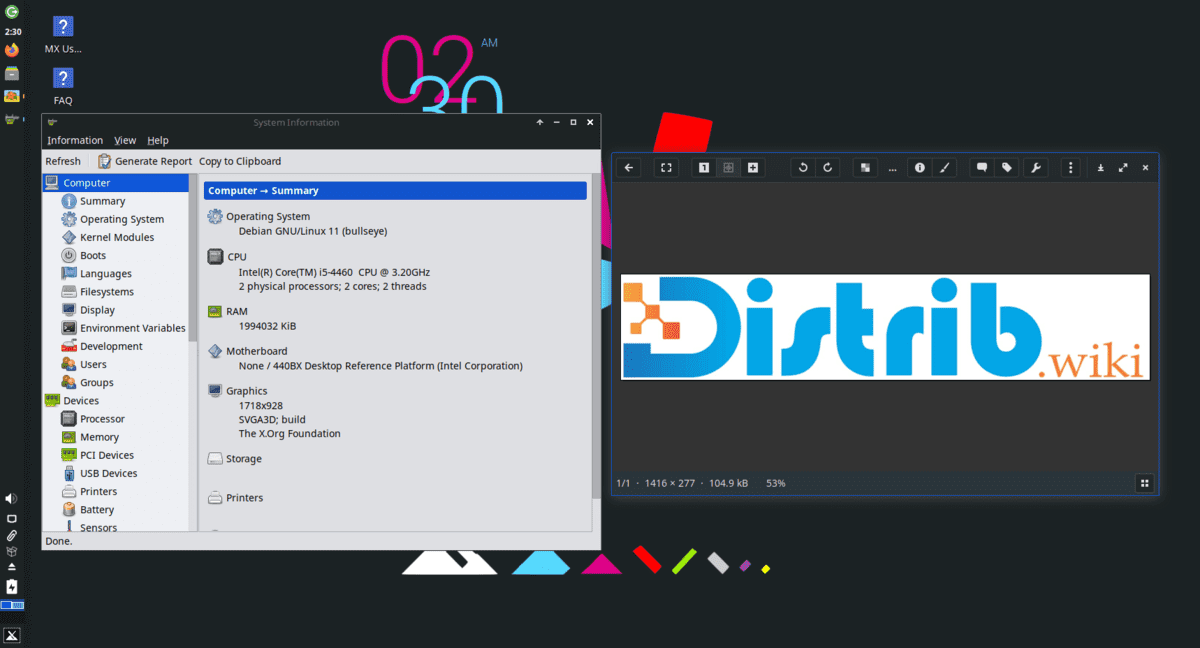Image resolution: width=1200 pixels, height=648 pixels.
Task: Toggle checkerboard transparency background
Action: (865, 168)
